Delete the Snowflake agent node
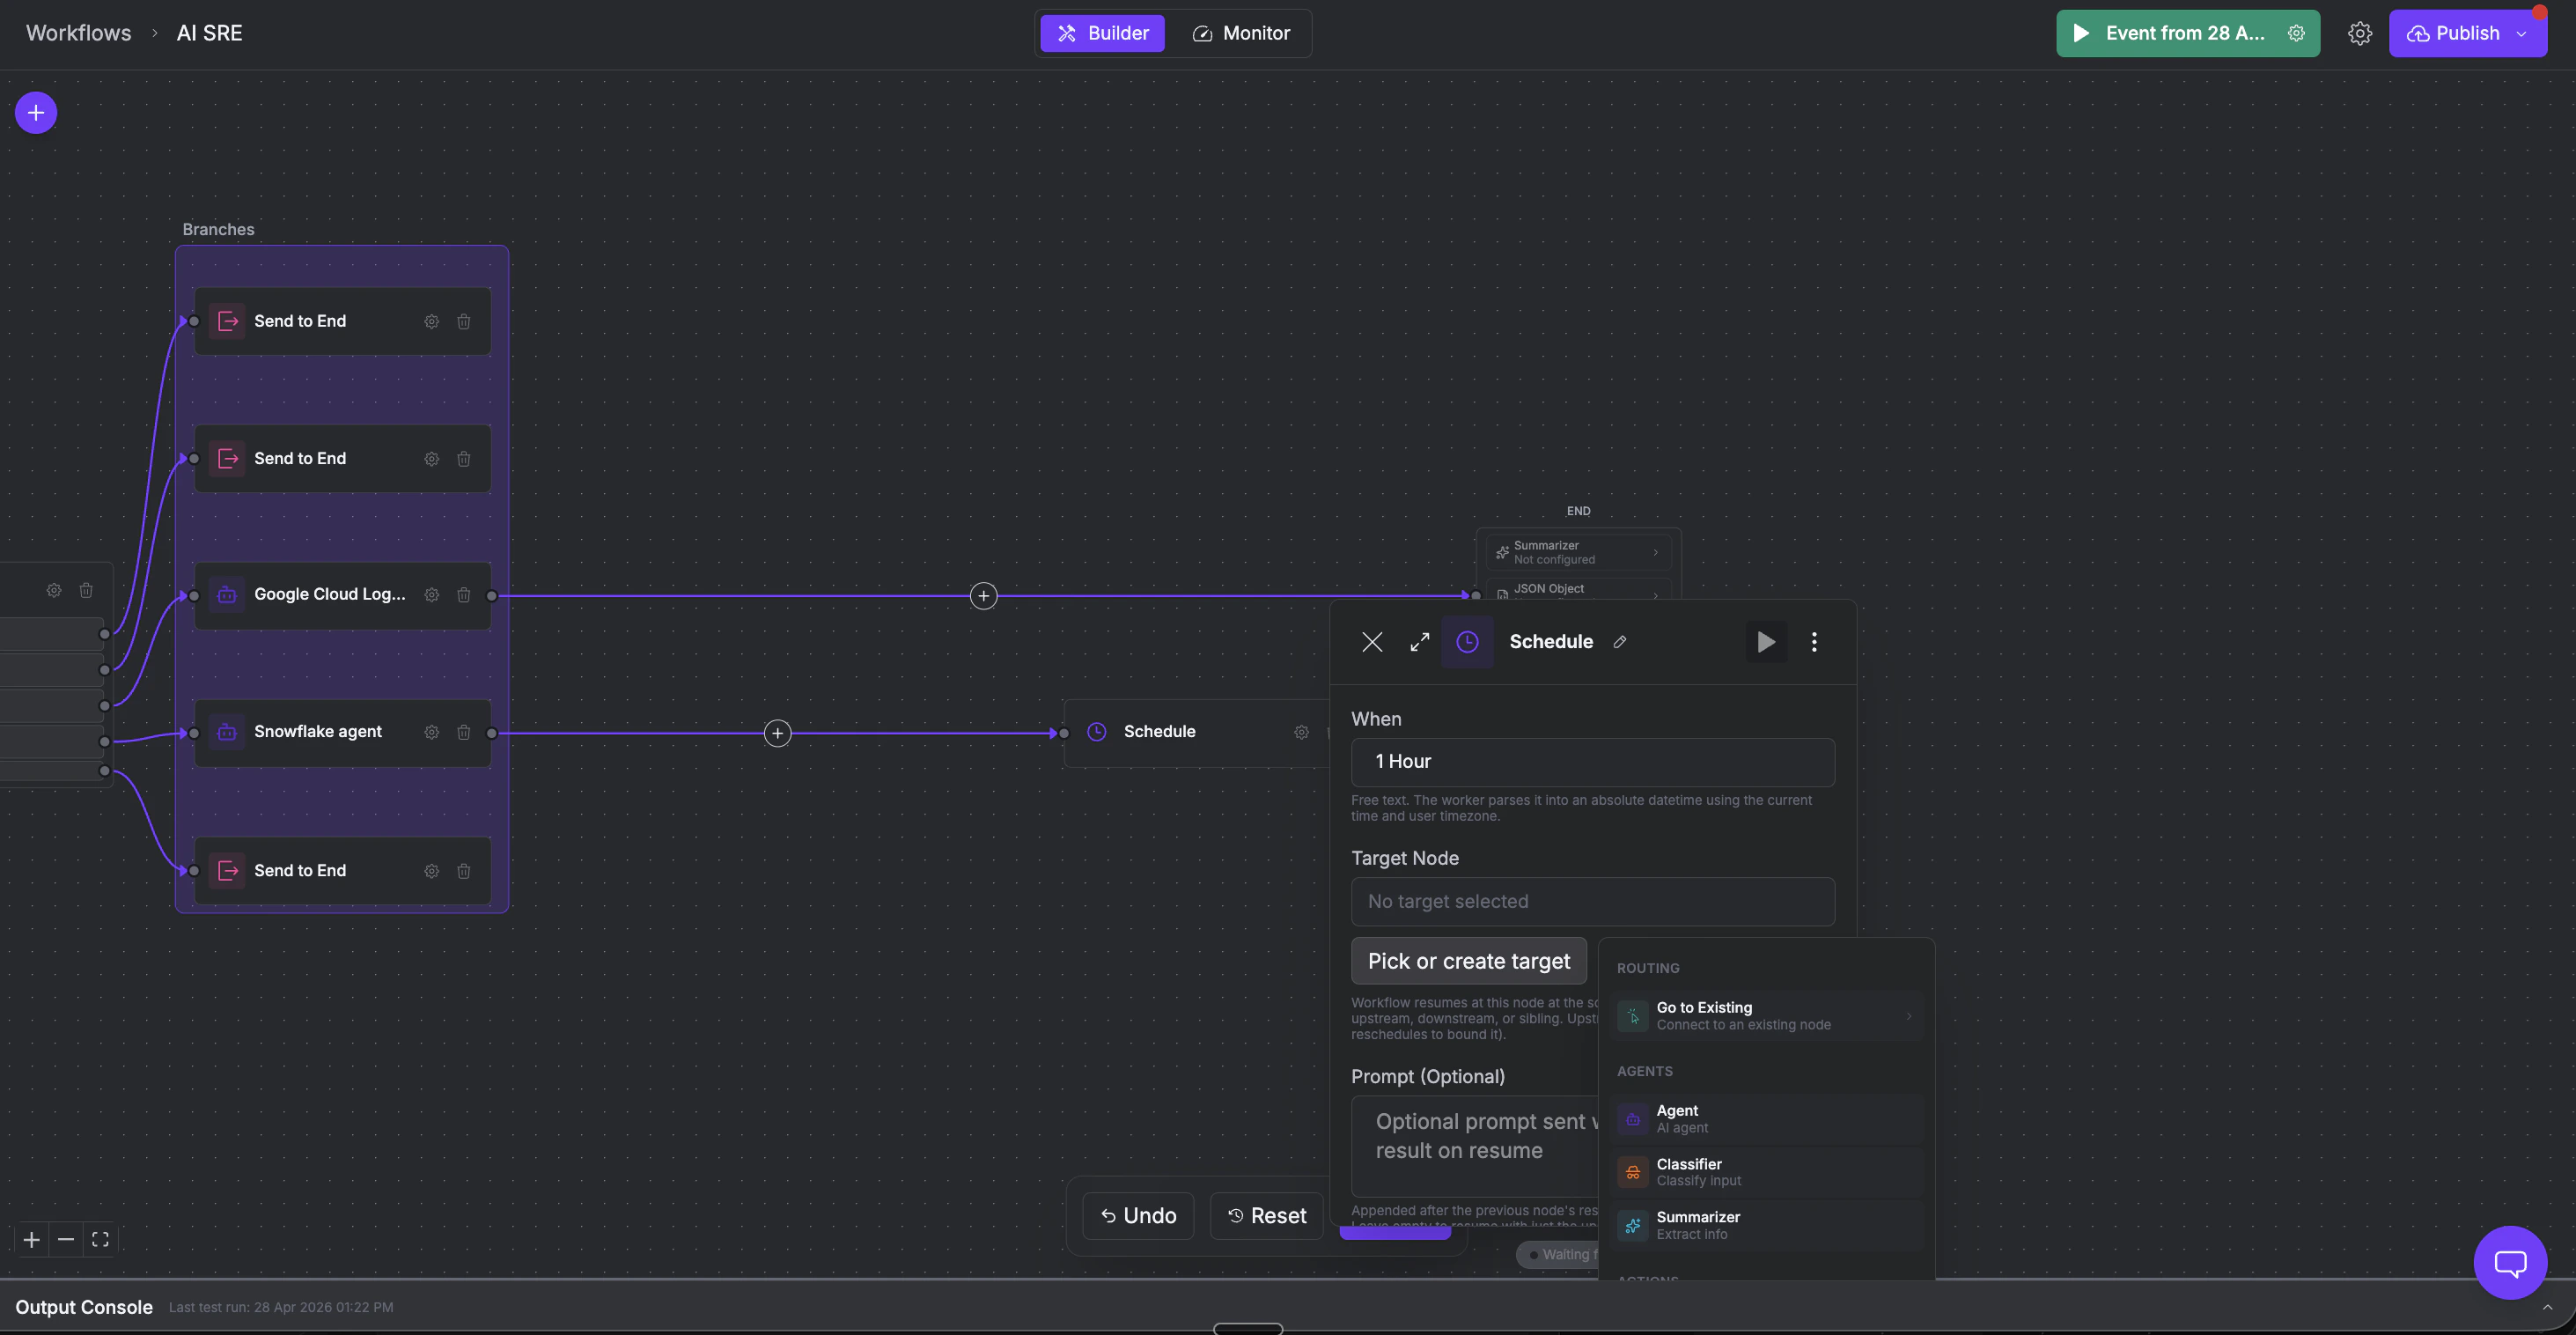The width and height of the screenshot is (2576, 1335). click(x=464, y=732)
